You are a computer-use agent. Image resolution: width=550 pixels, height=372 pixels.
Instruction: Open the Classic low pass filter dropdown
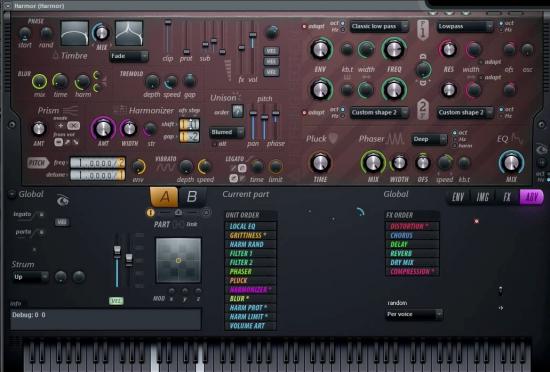(x=379, y=26)
